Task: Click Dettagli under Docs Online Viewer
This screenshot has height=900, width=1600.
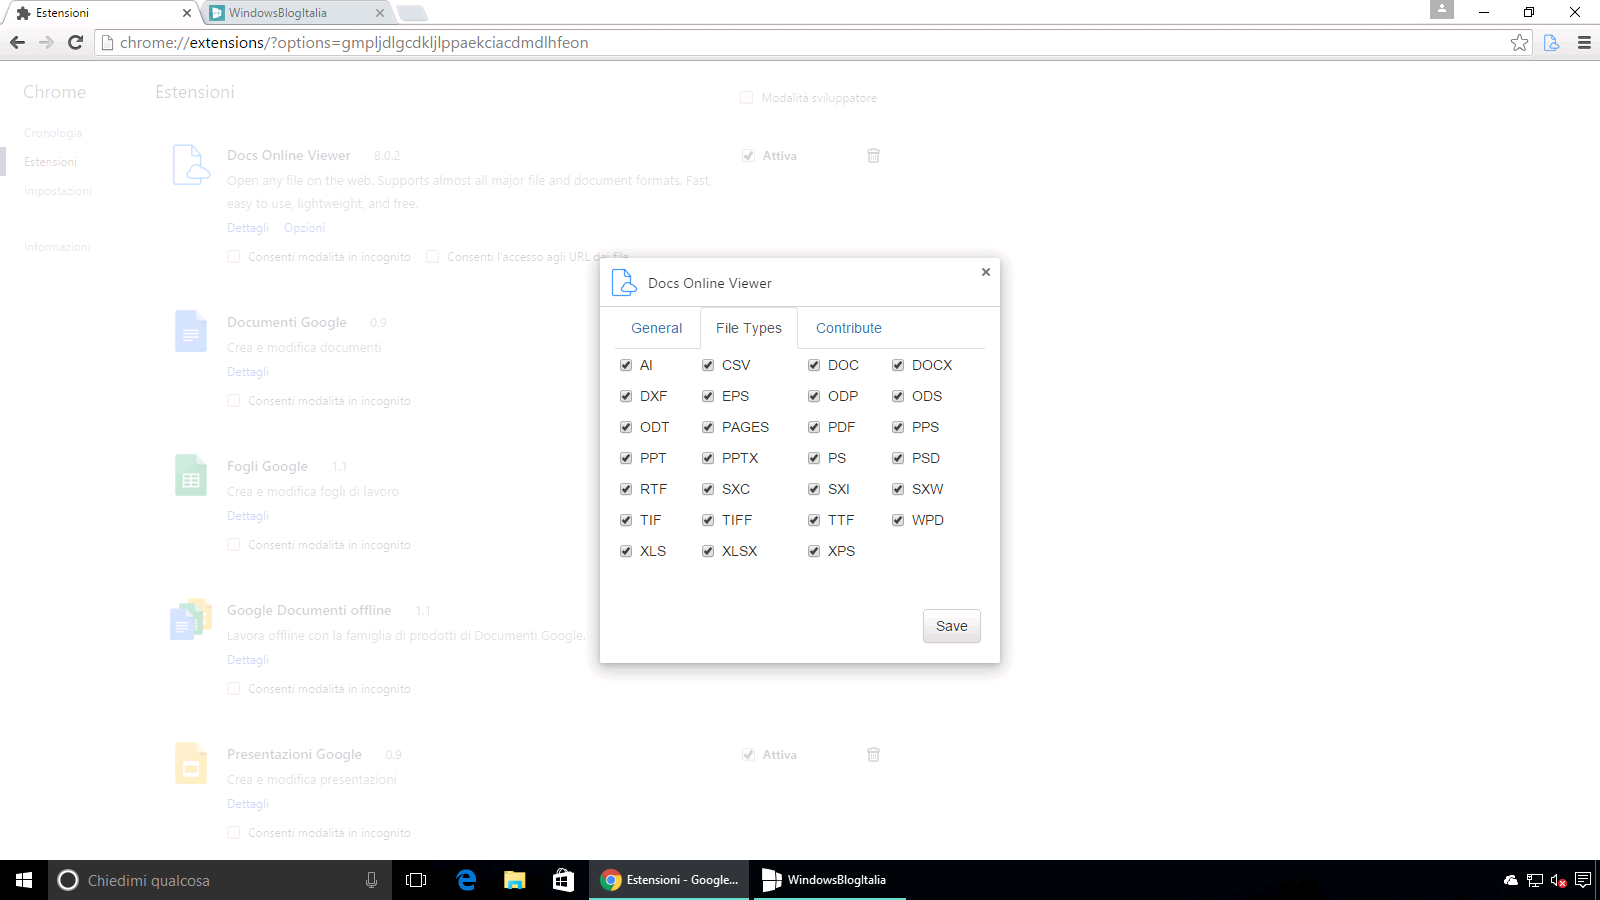Action: (248, 228)
